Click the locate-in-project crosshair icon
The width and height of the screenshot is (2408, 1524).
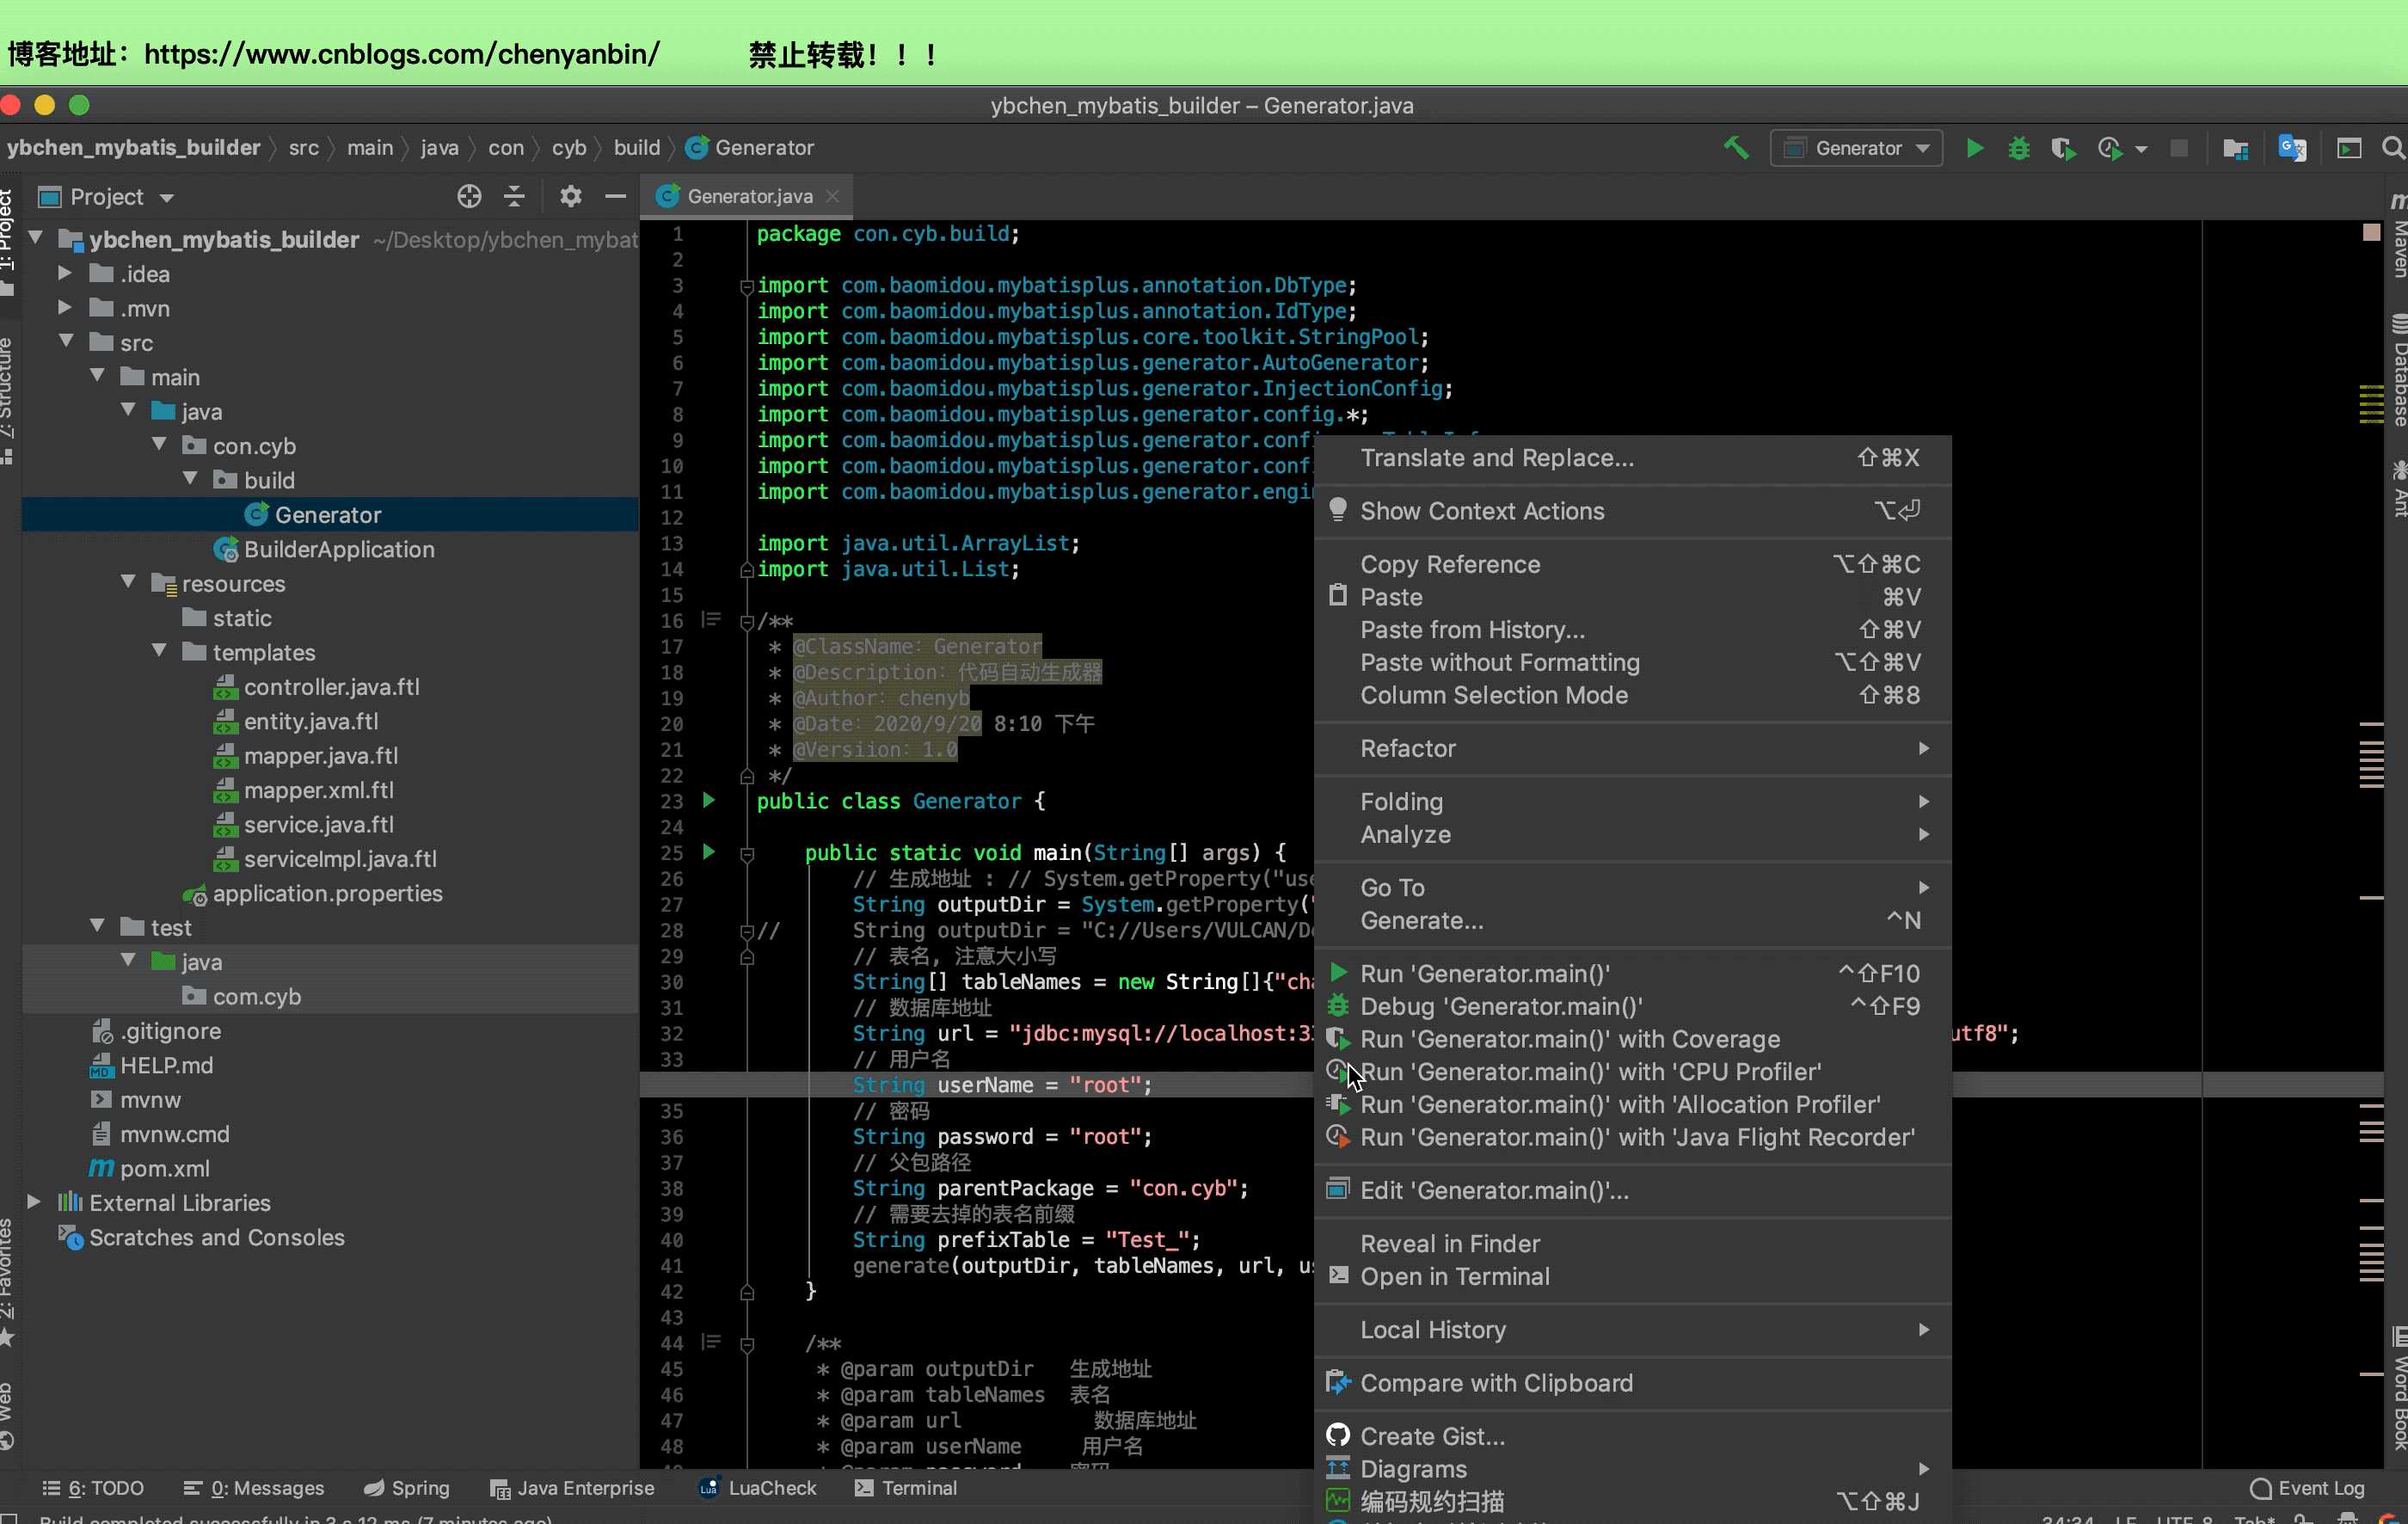pos(469,196)
